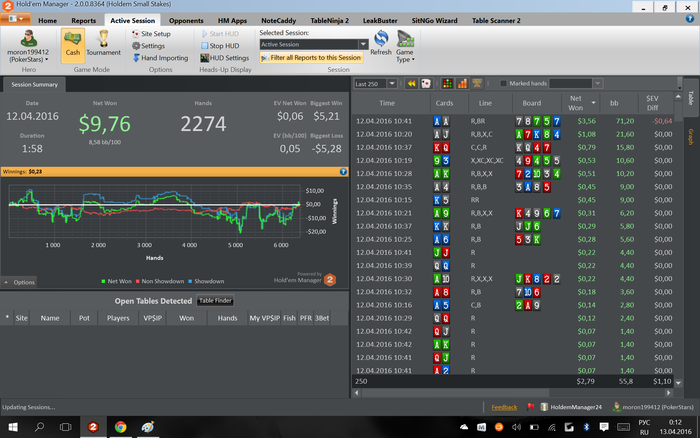This screenshot has width=700, height=438.
Task: Click the trophy icon in hands toolbar
Action: click(x=477, y=83)
